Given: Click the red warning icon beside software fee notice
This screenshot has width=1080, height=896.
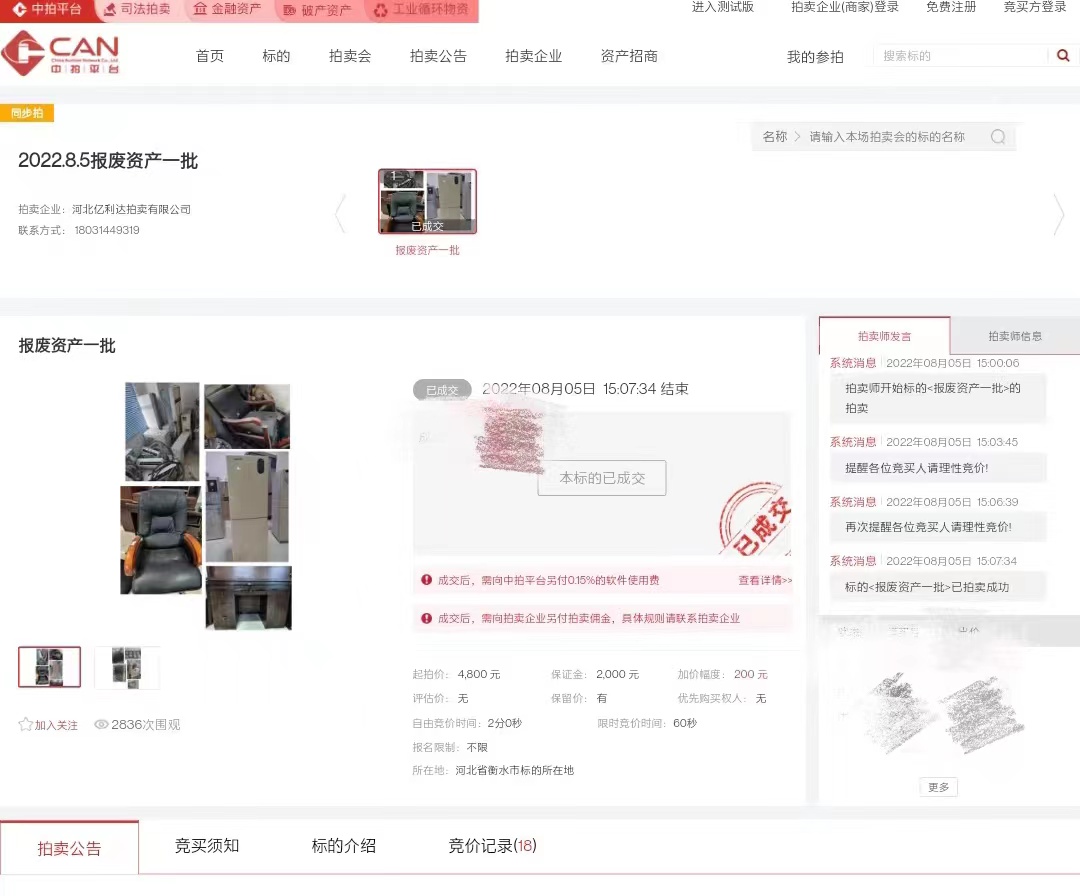Looking at the screenshot, I should pos(427,580).
